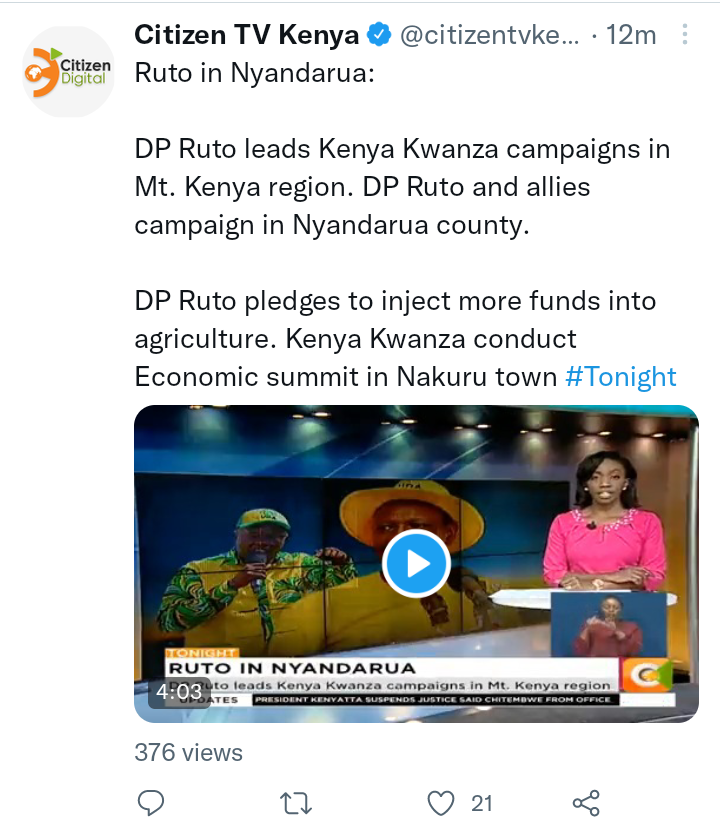Click the Citizen logo in the video corner
Viewport: 720px width, 836px height.
(x=647, y=674)
